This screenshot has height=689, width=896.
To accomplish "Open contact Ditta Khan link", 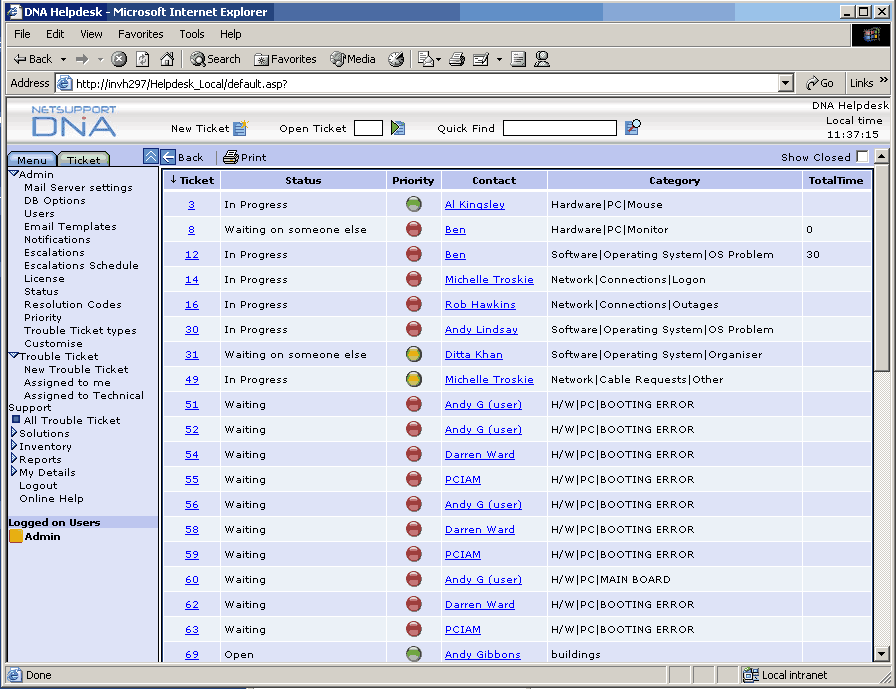I will coord(474,355).
